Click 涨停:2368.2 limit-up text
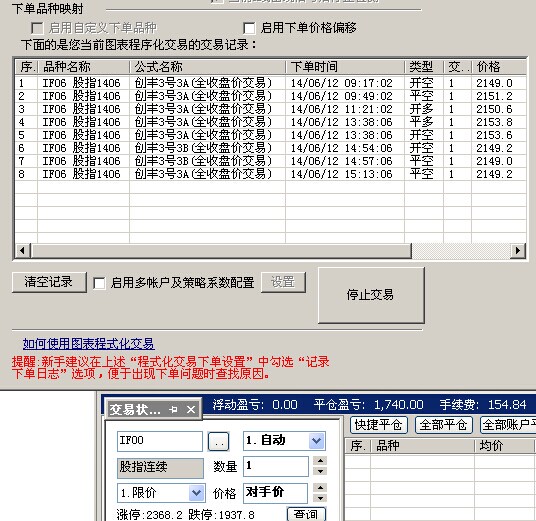The image size is (536, 521). (x=149, y=515)
